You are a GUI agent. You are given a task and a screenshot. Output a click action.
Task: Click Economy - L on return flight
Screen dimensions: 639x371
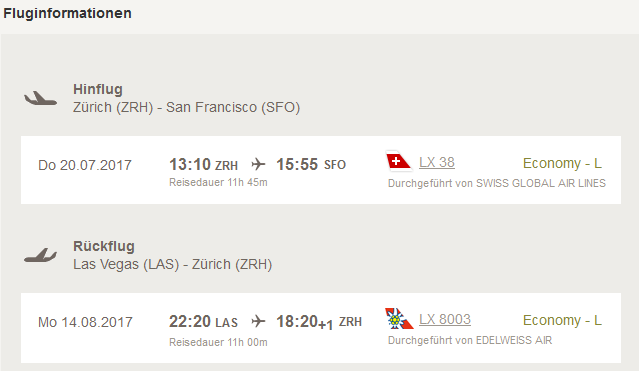click(x=562, y=320)
